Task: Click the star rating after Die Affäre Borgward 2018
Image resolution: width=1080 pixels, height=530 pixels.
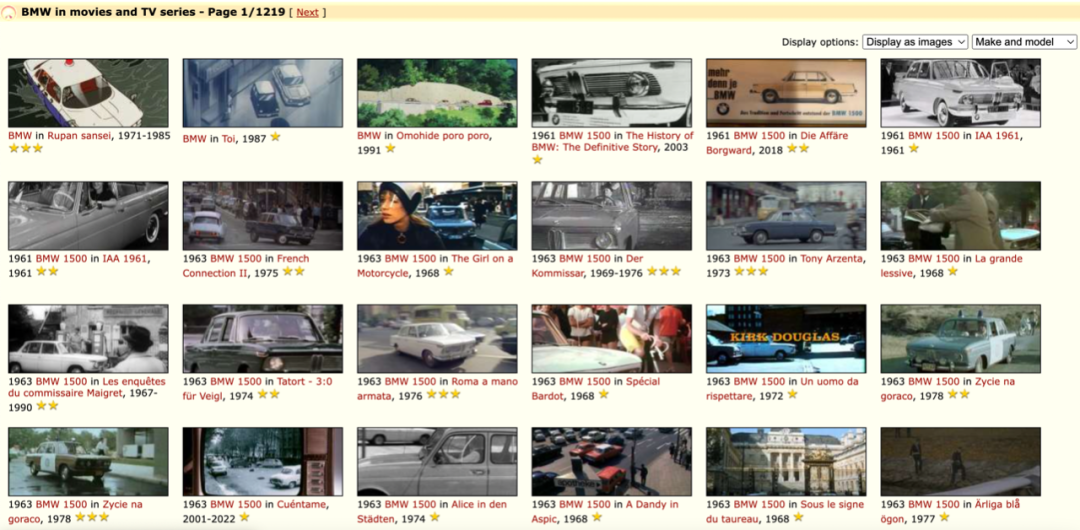Action: (798, 148)
